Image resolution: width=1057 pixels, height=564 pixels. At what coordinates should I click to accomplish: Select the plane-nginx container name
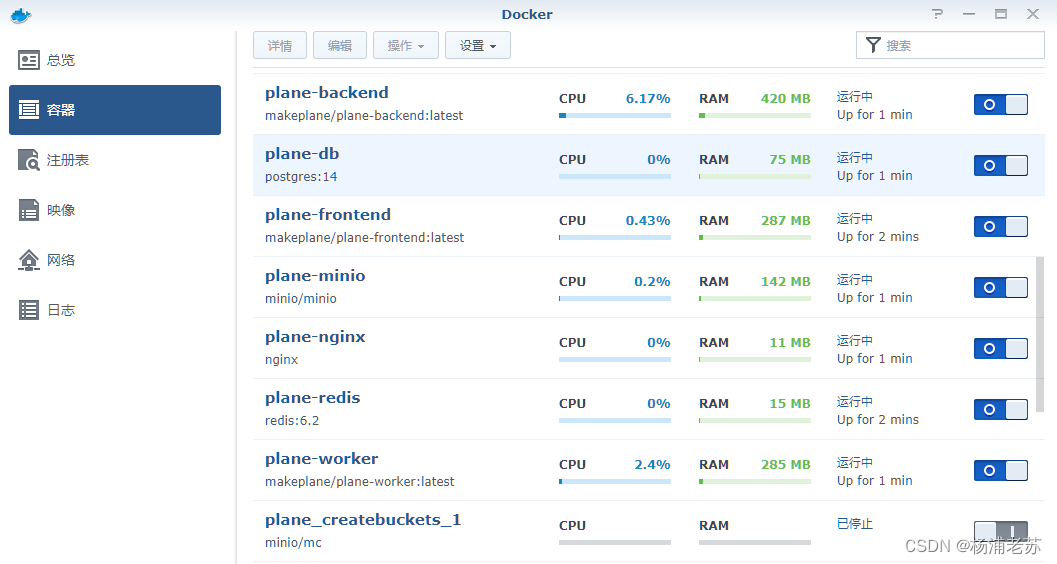click(315, 336)
